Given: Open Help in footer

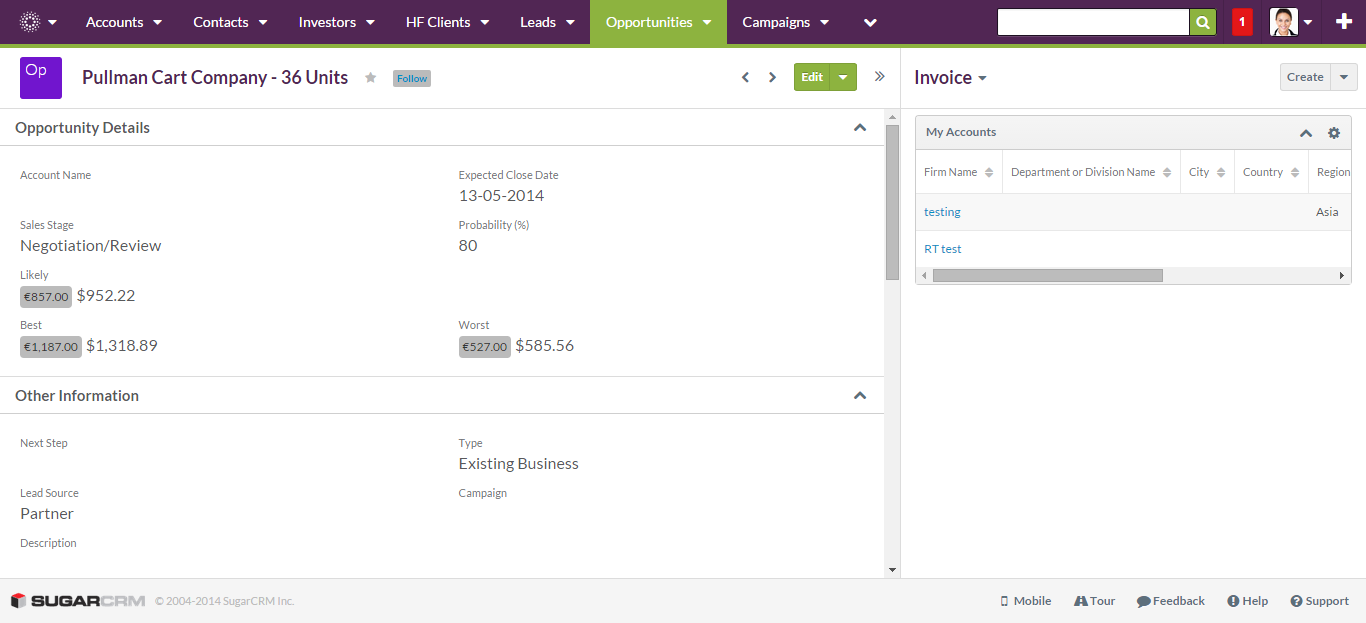Looking at the screenshot, I should (1247, 601).
